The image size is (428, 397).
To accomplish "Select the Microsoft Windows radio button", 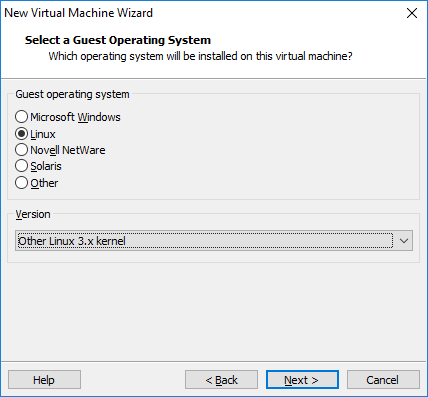I will pyautogui.click(x=21, y=117).
